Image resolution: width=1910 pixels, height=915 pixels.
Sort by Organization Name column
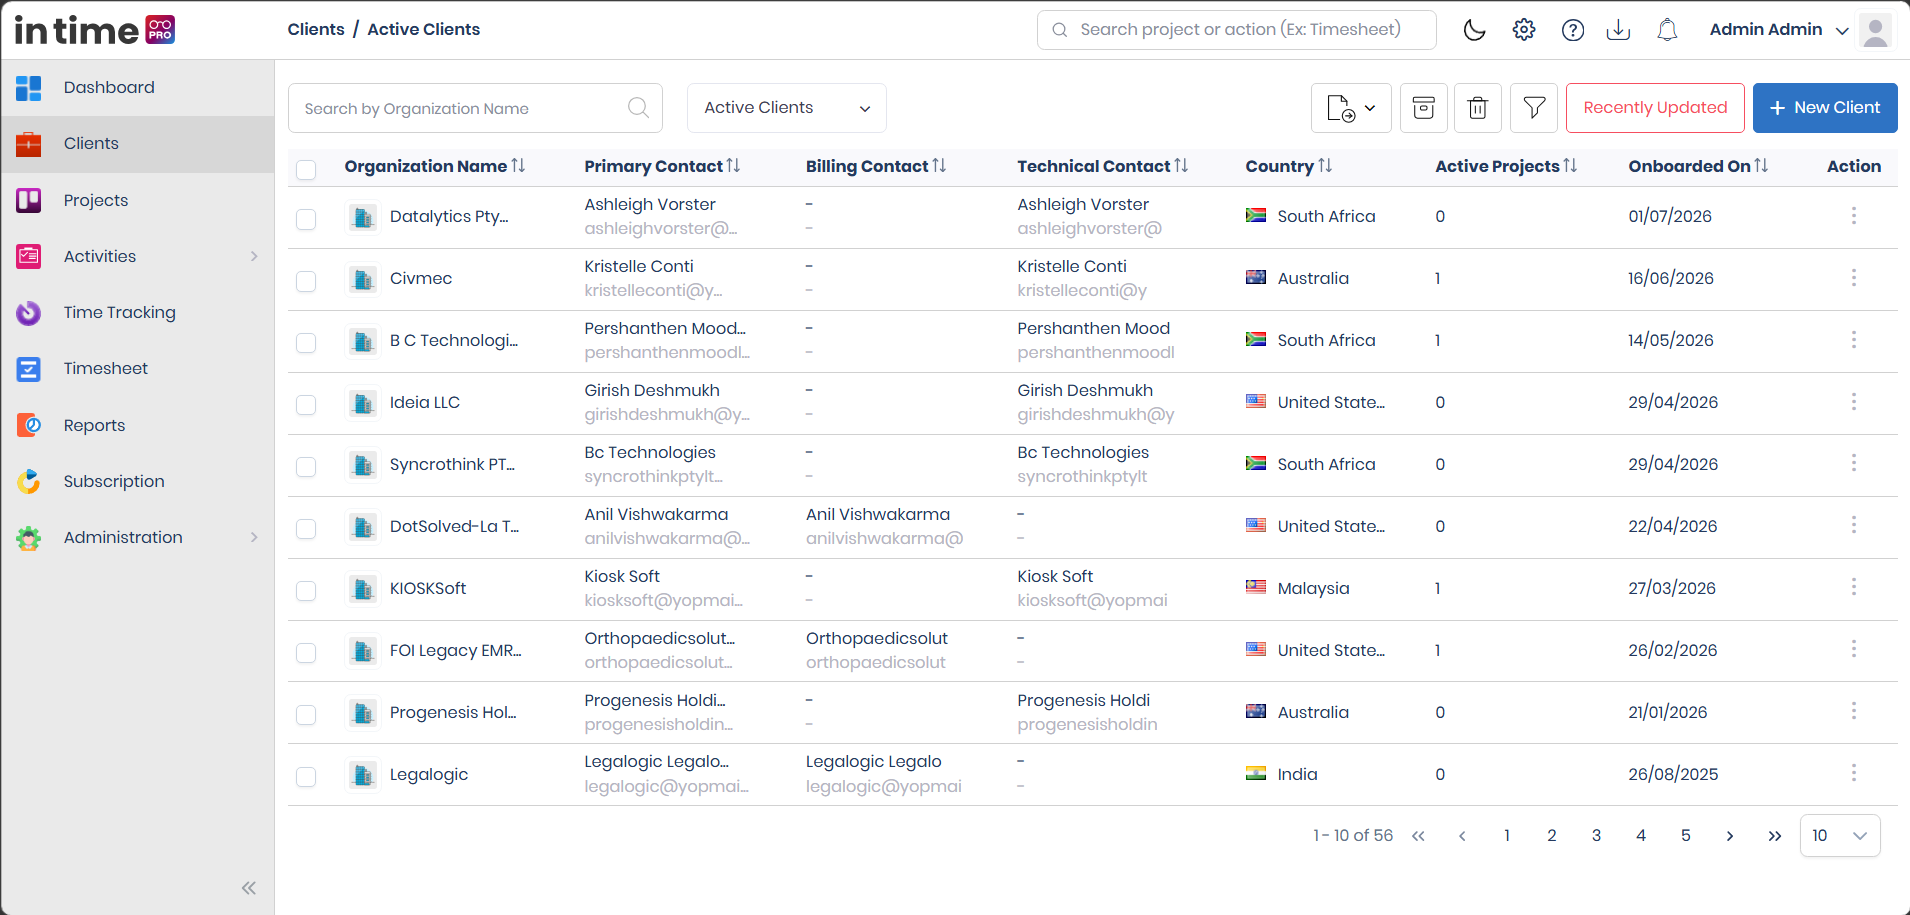click(518, 166)
